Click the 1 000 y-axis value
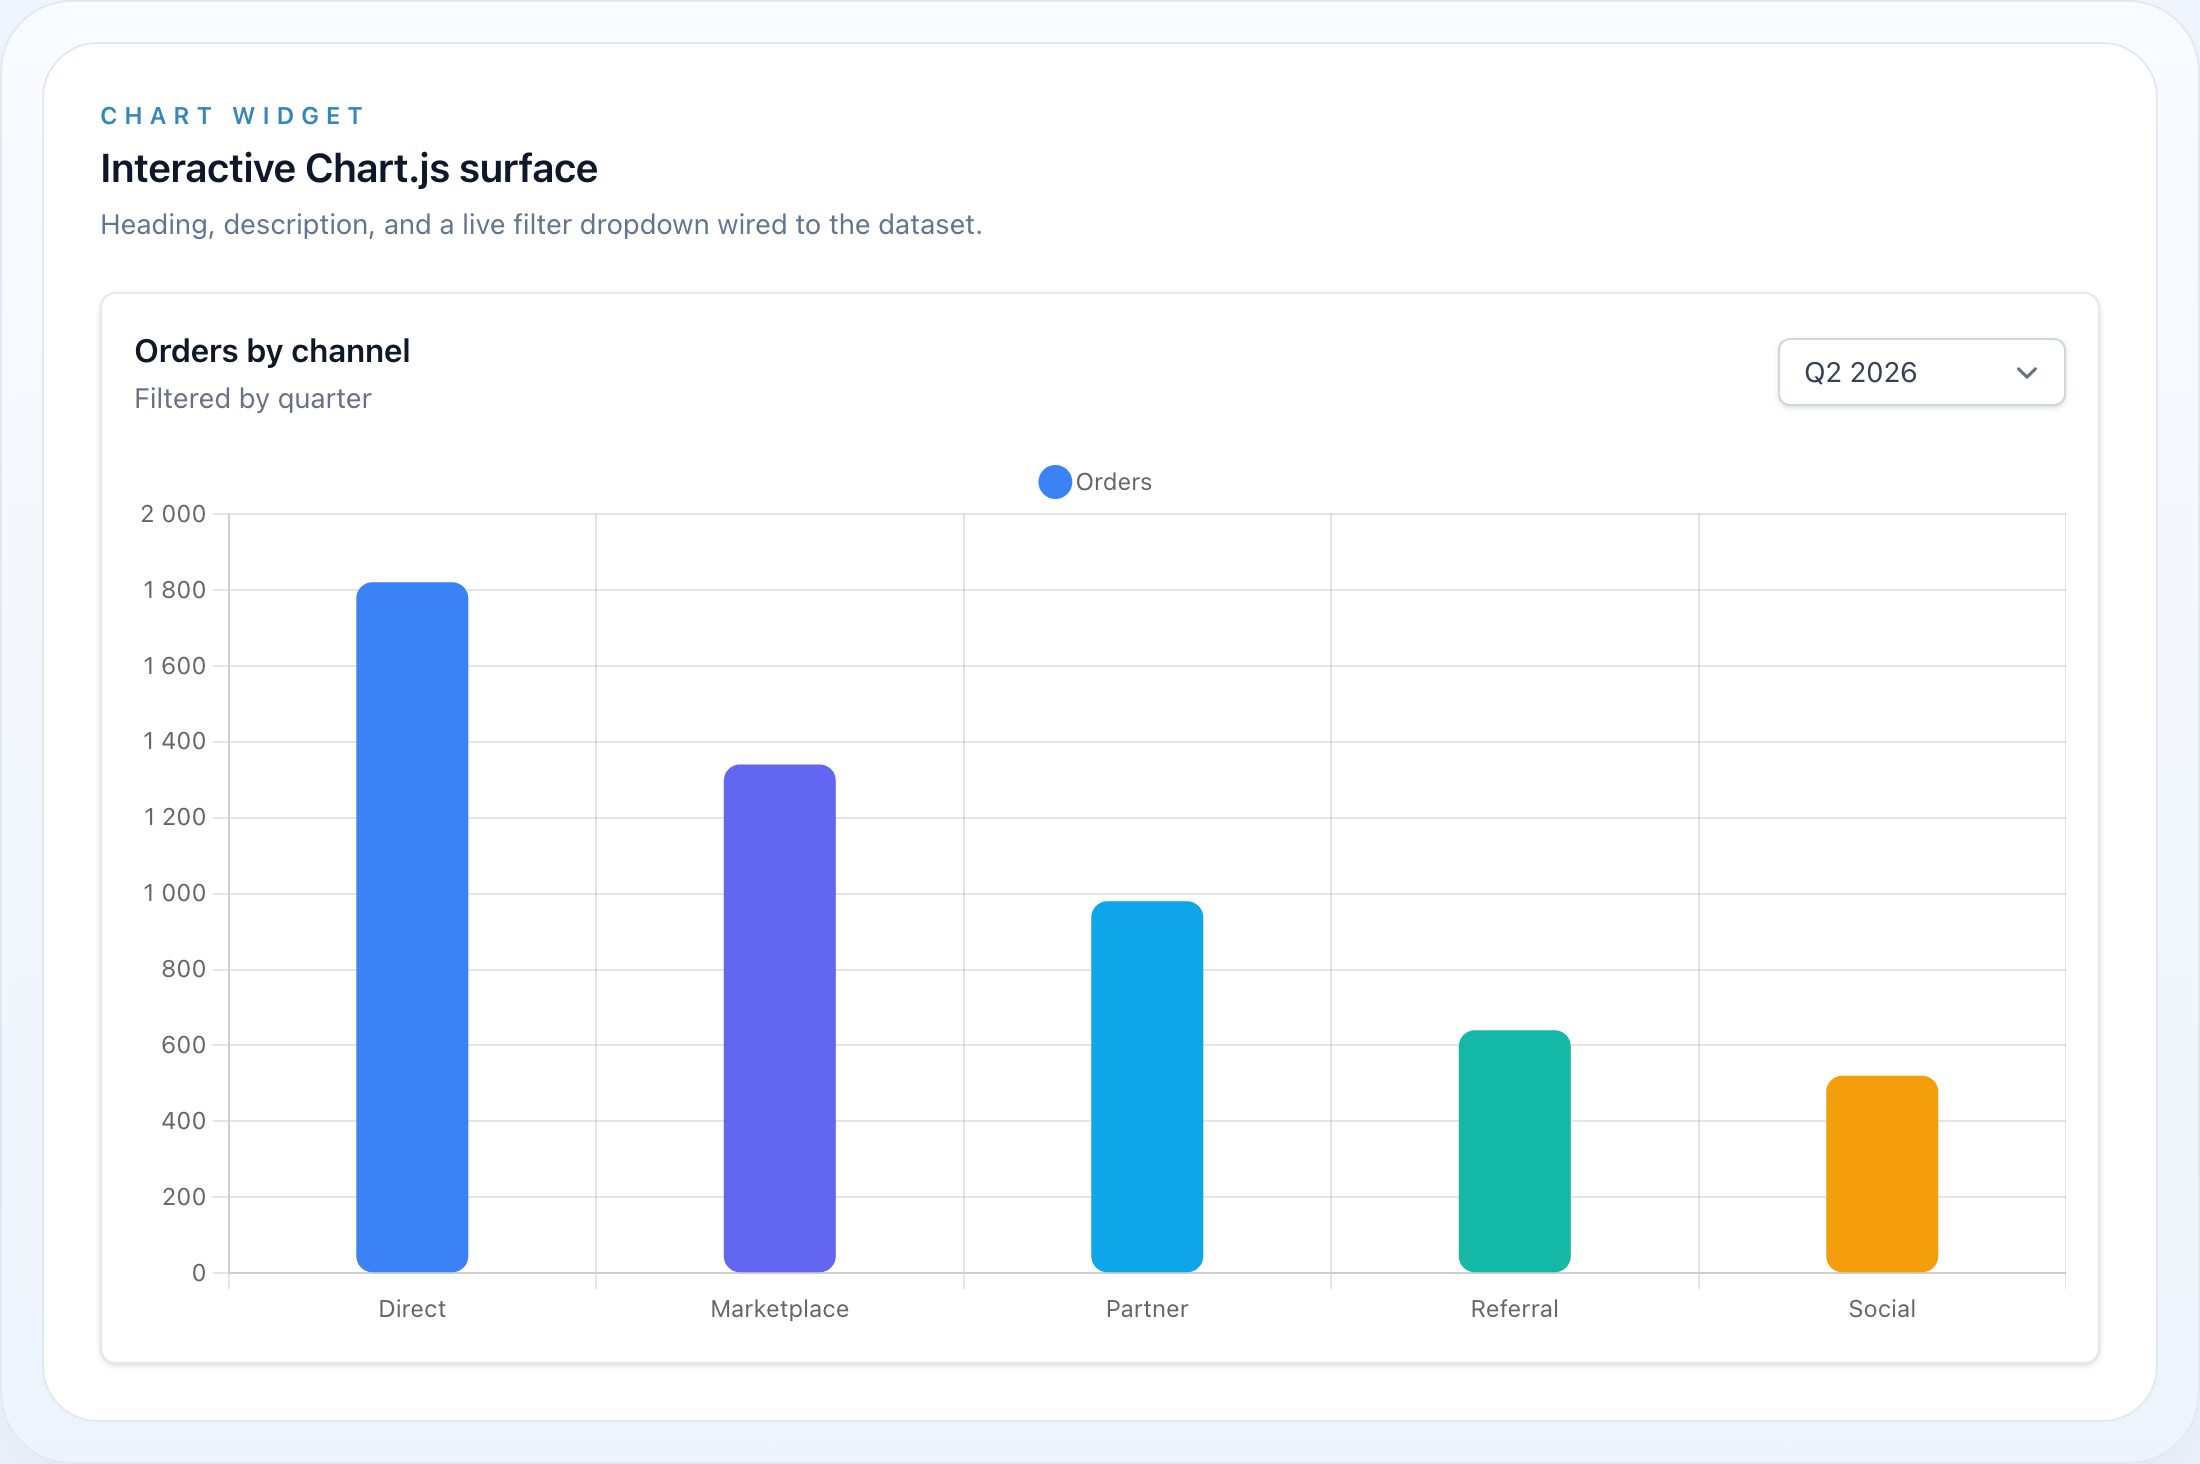 pyautogui.click(x=174, y=893)
